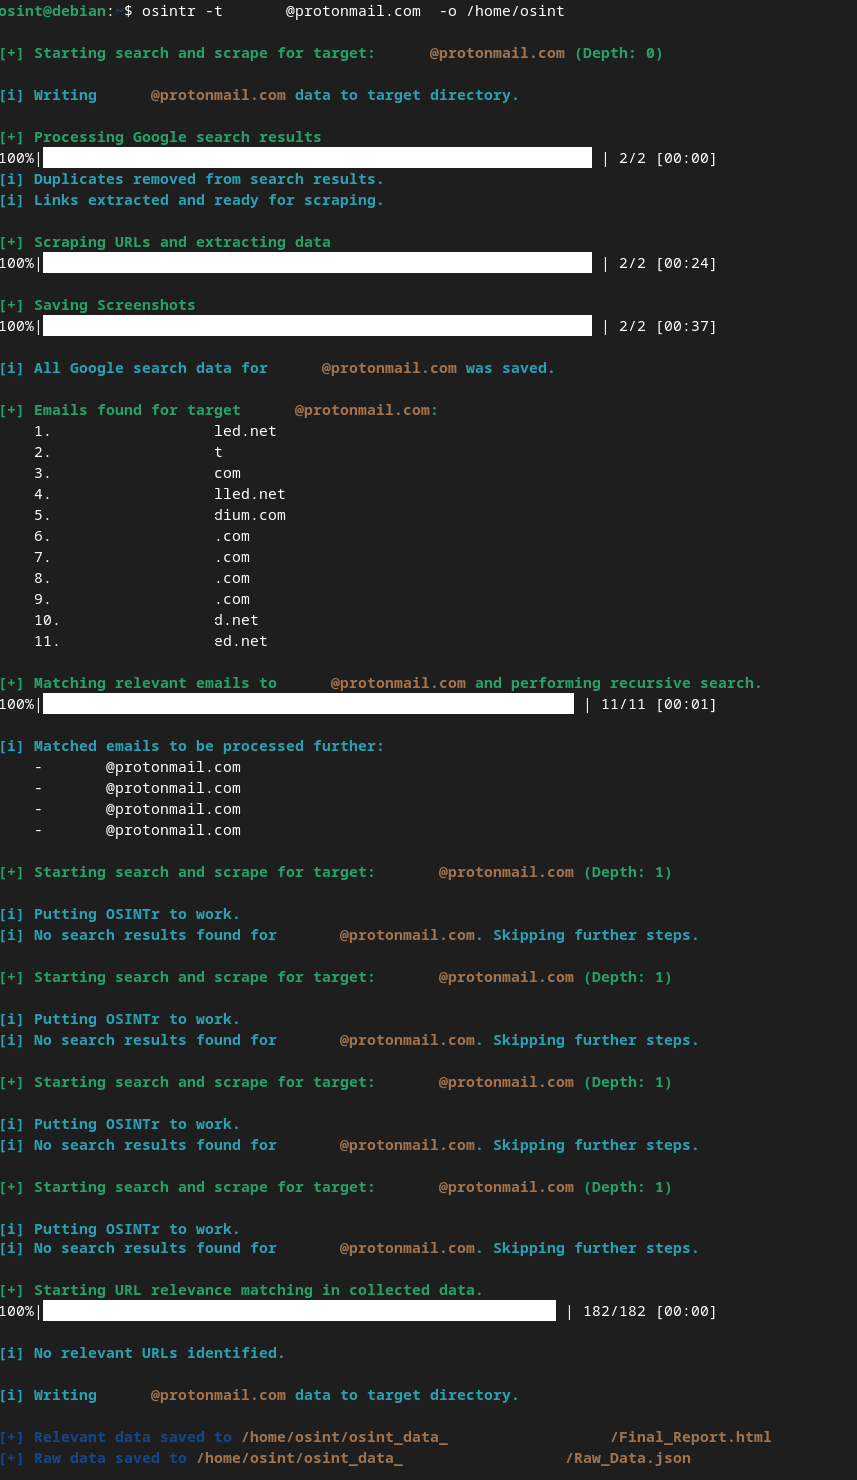
Task: Click the first matched @protonmail.com entry in list
Action: coord(172,767)
